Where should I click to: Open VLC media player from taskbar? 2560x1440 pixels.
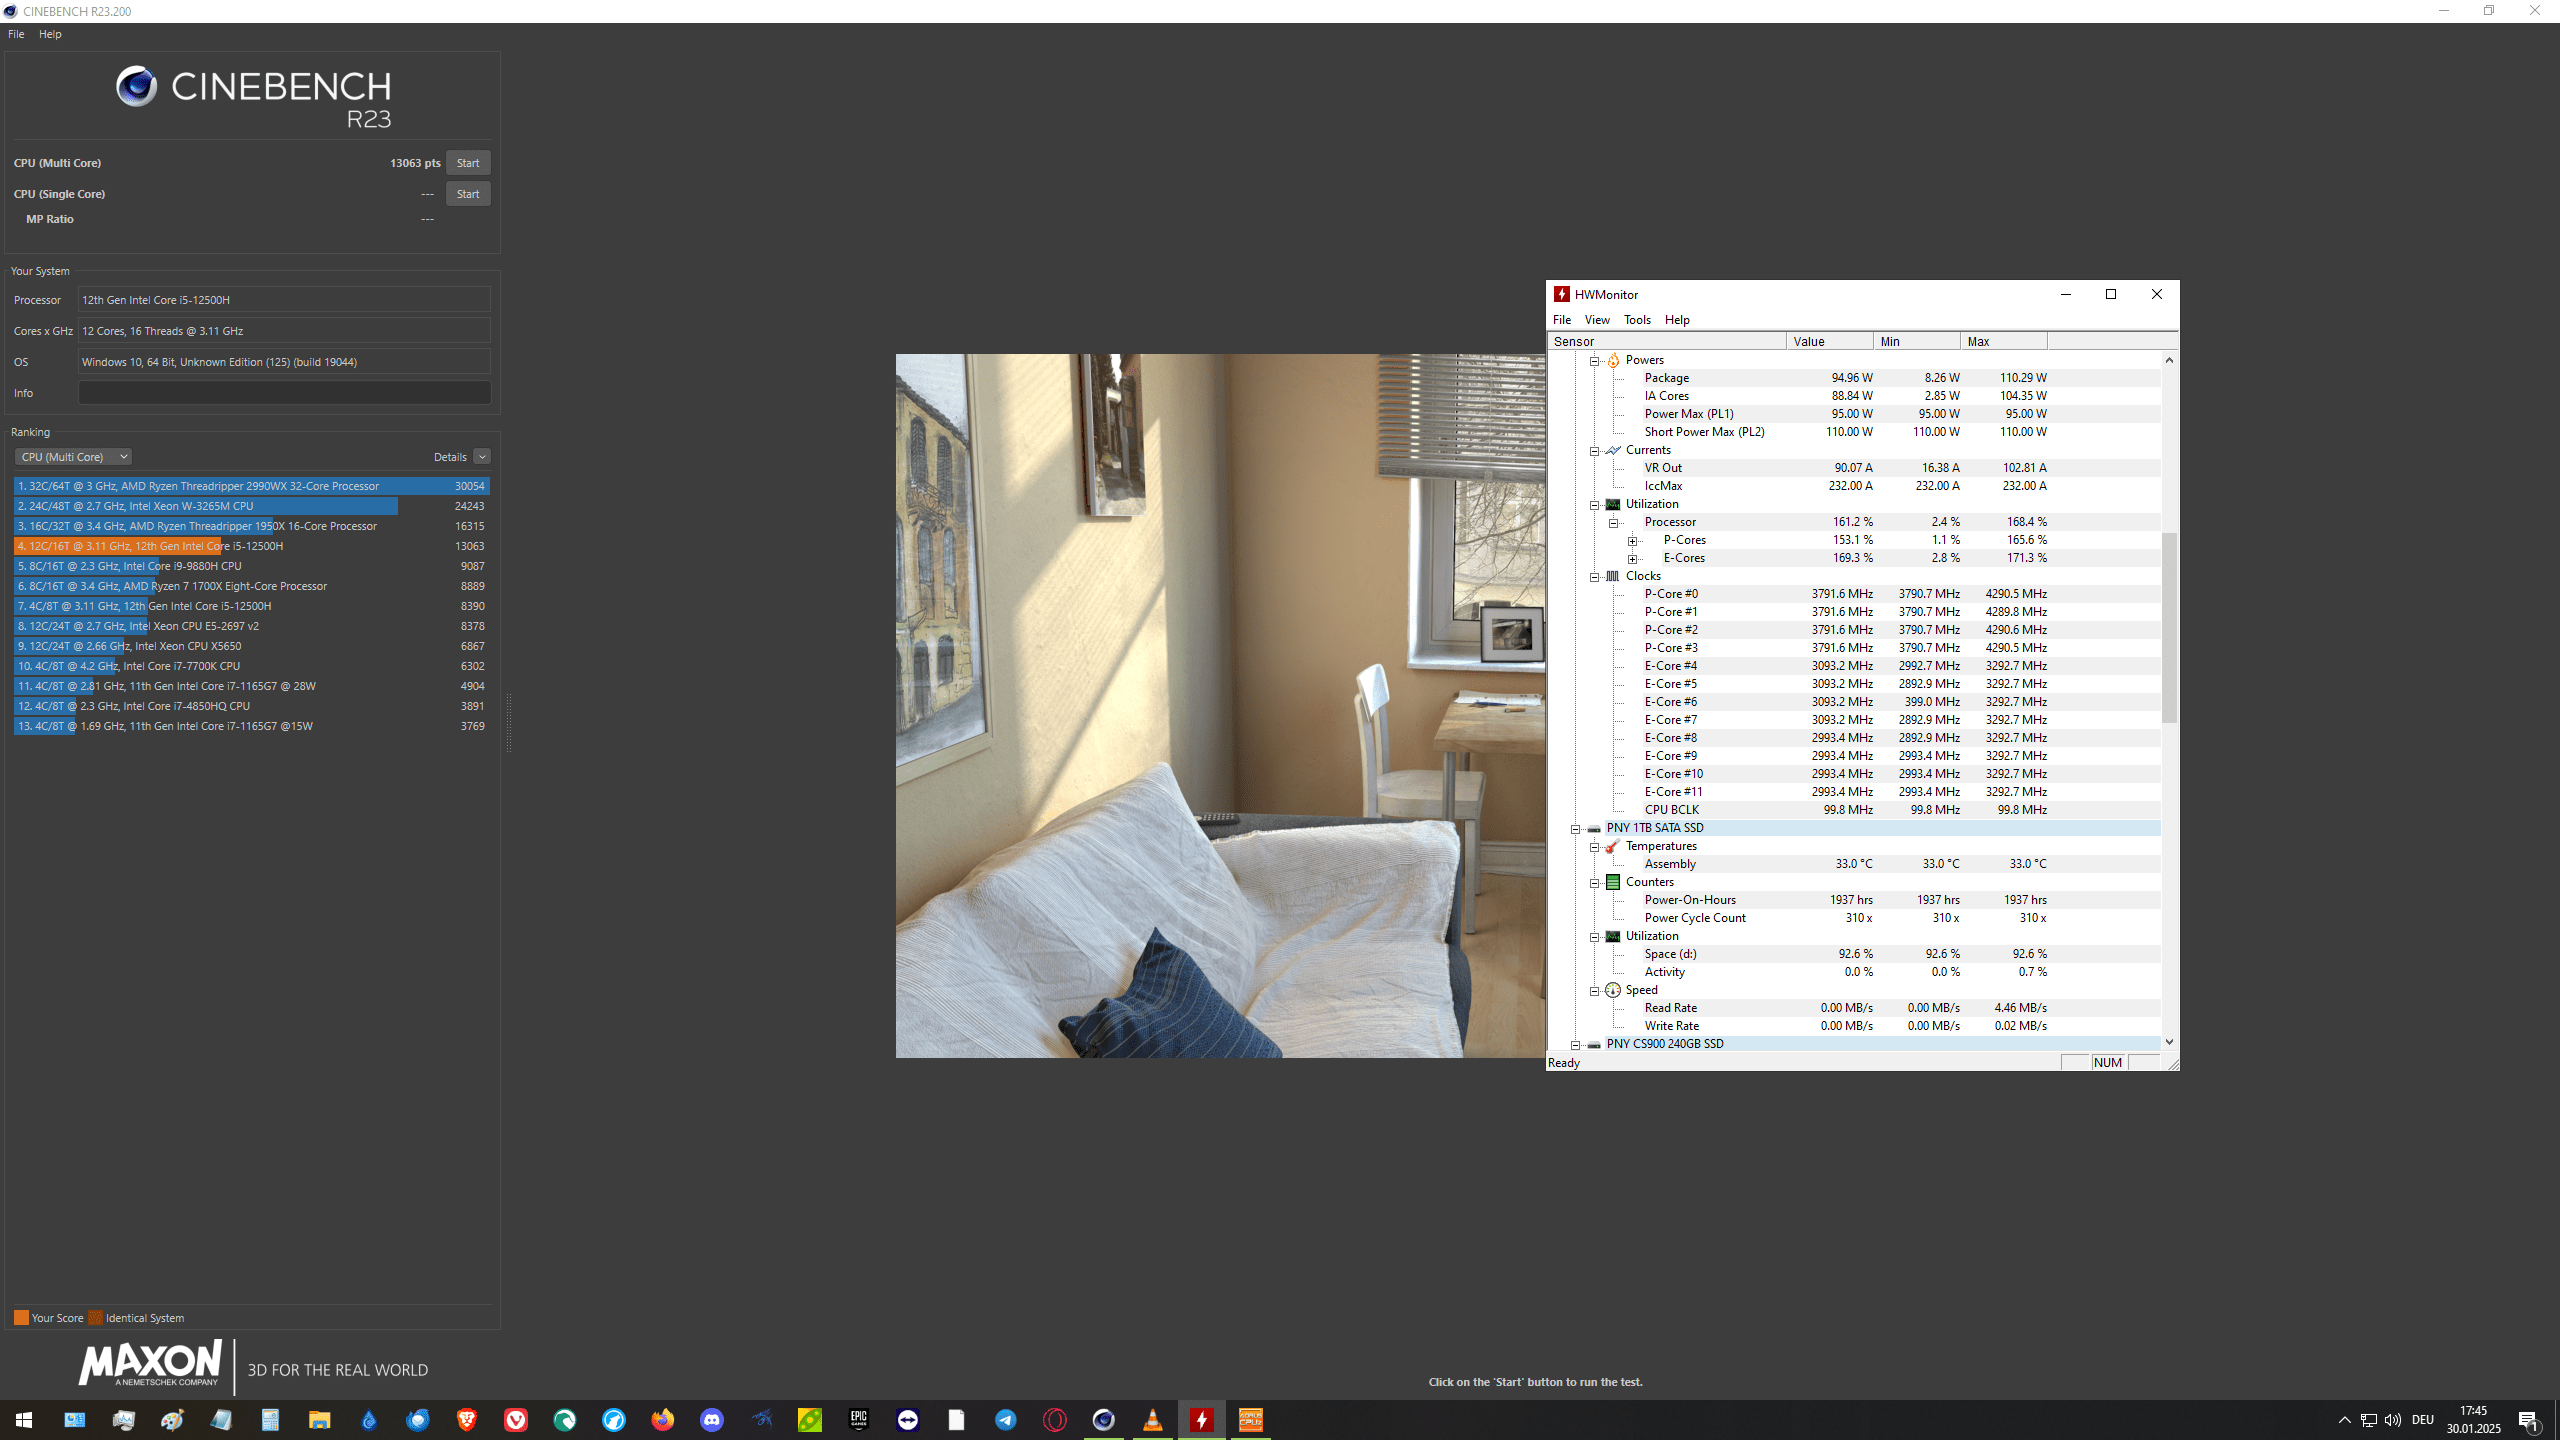coord(1152,1420)
